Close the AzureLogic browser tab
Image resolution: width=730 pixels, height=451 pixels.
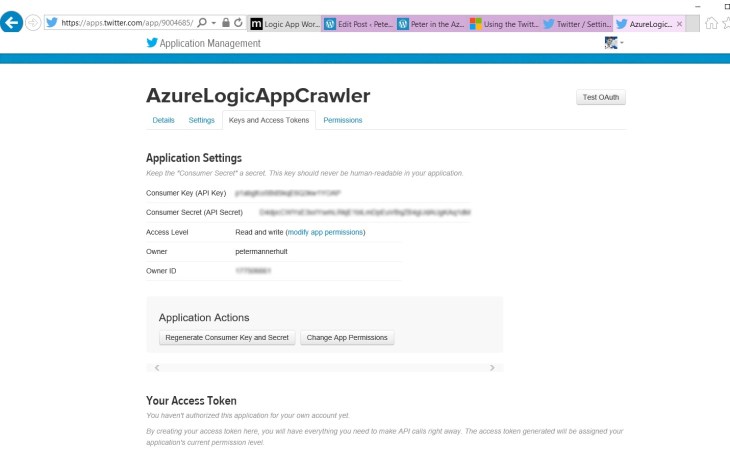(680, 23)
